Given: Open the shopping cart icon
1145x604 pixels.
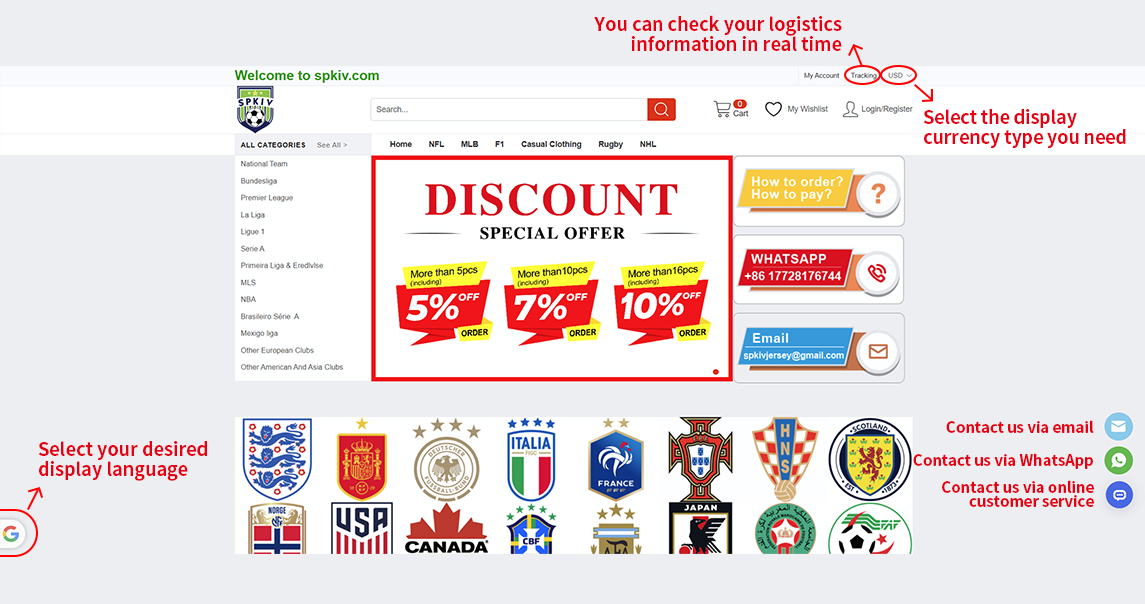Looking at the screenshot, I should coord(721,109).
